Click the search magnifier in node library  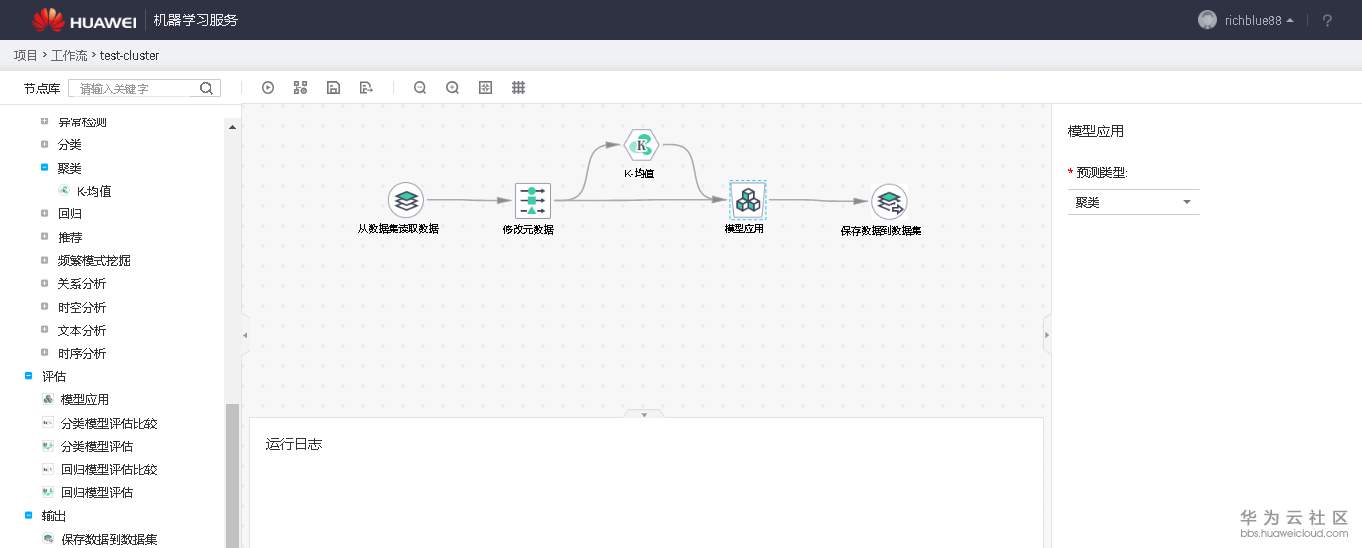(x=207, y=88)
